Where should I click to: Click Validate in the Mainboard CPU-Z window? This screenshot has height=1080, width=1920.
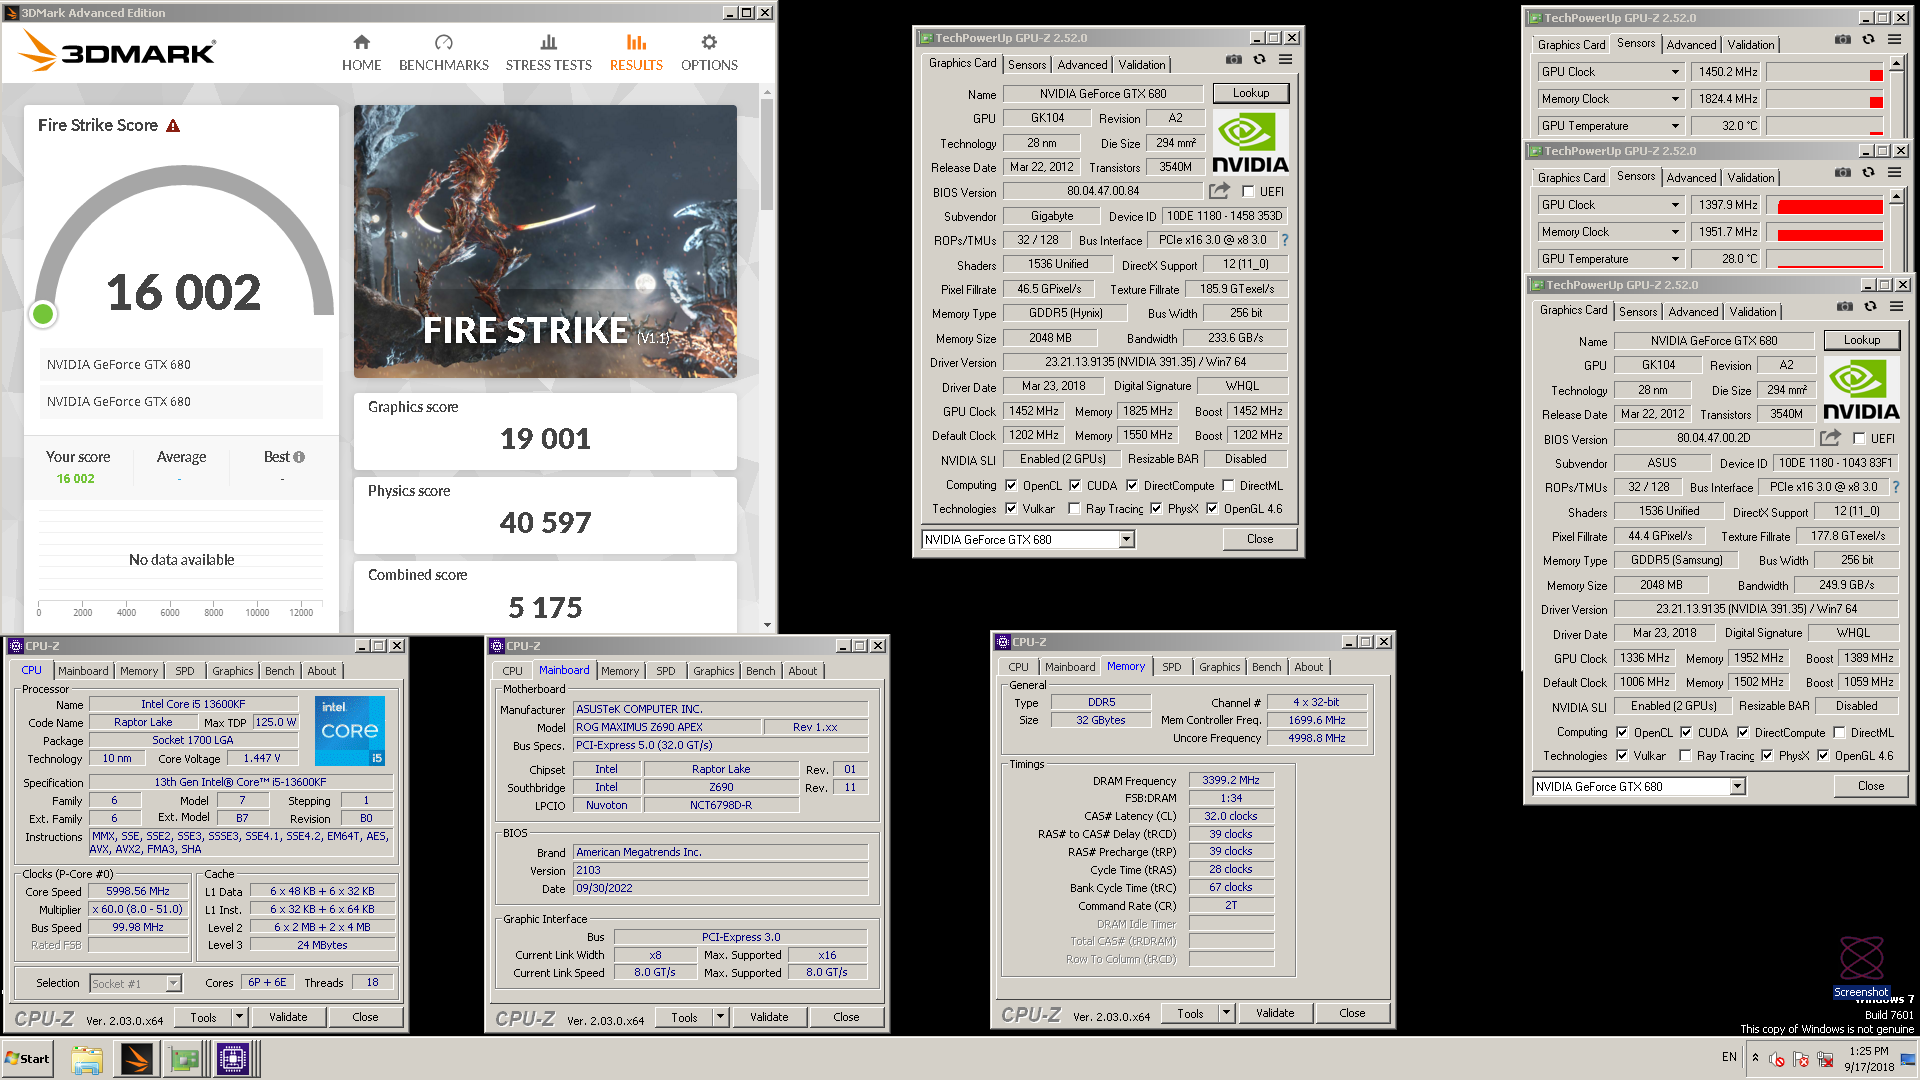click(x=769, y=1017)
